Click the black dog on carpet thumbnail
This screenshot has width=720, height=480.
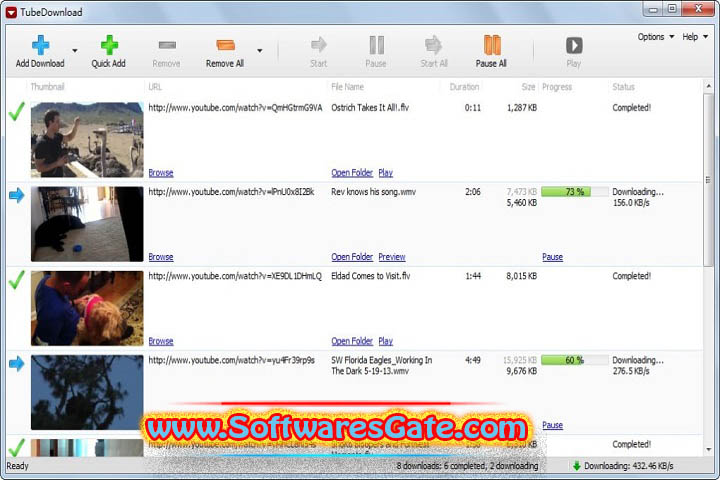pyautogui.click(x=87, y=224)
